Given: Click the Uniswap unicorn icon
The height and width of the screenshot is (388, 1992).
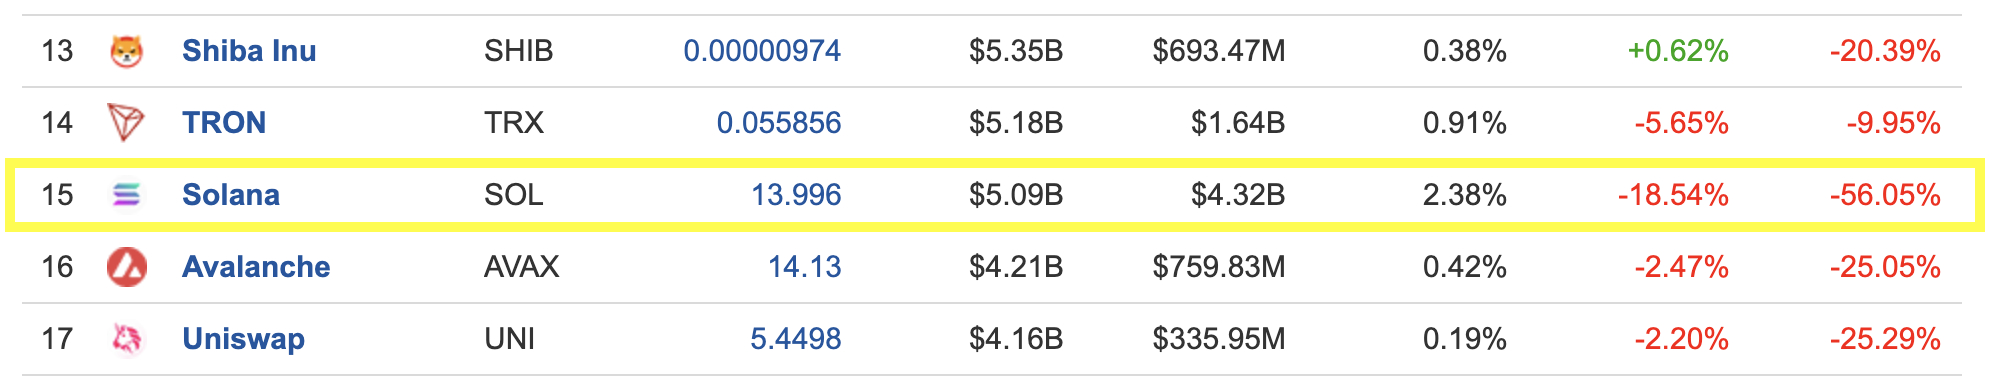Looking at the screenshot, I should [x=126, y=339].
